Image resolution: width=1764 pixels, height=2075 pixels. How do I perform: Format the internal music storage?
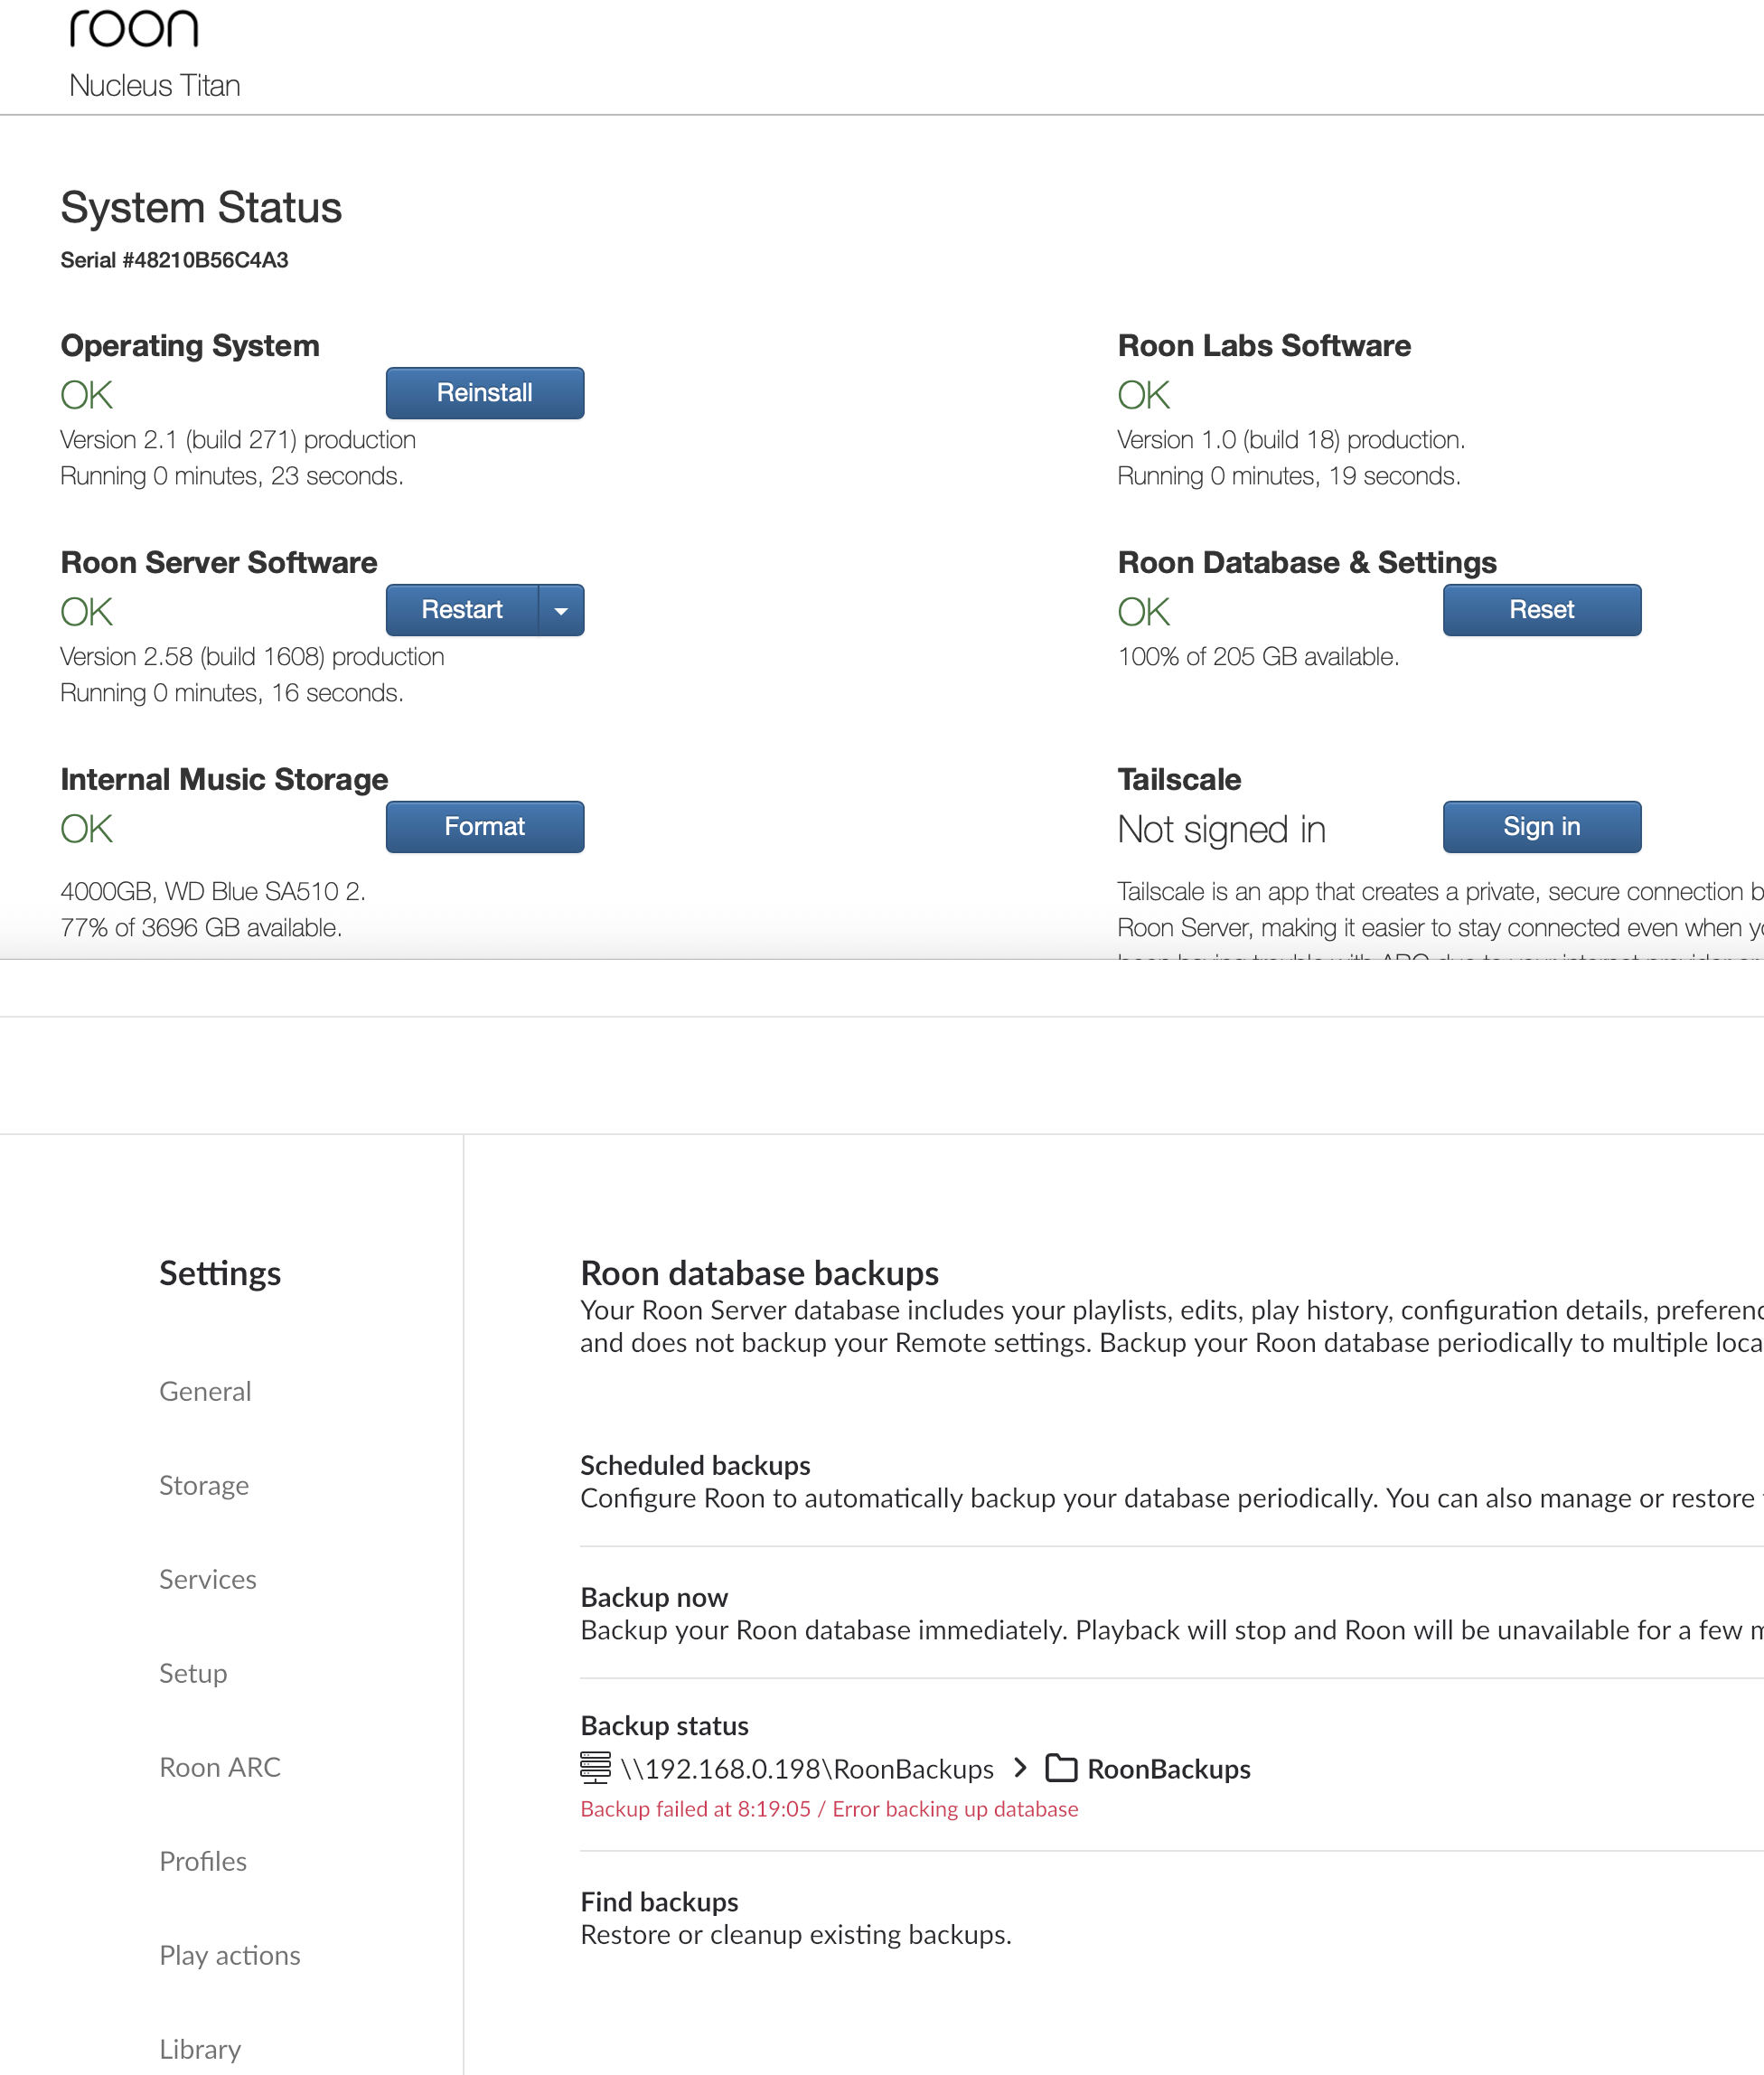pyautogui.click(x=484, y=827)
